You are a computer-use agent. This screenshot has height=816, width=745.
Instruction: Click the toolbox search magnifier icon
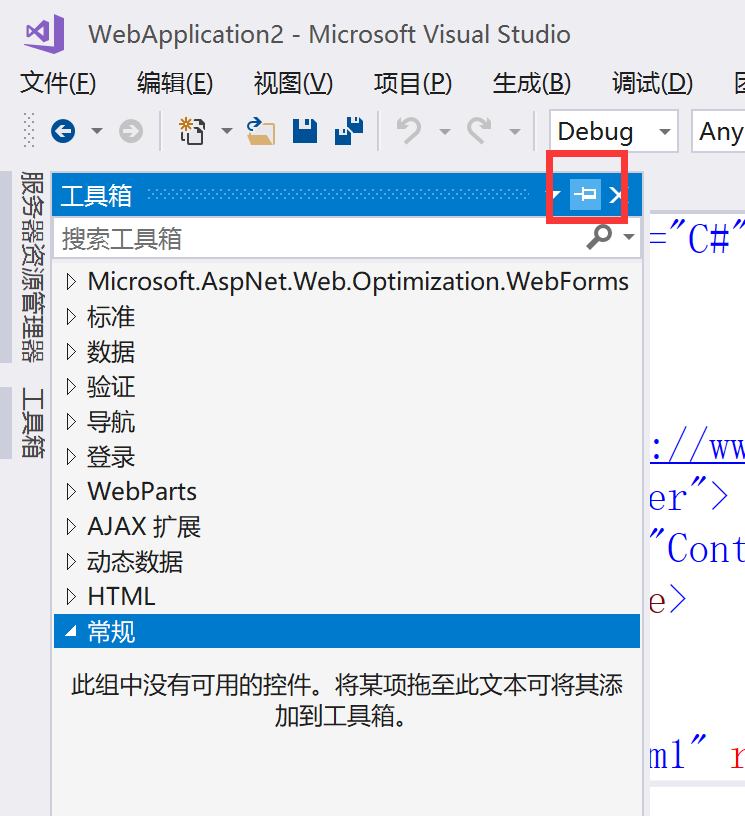coord(599,237)
